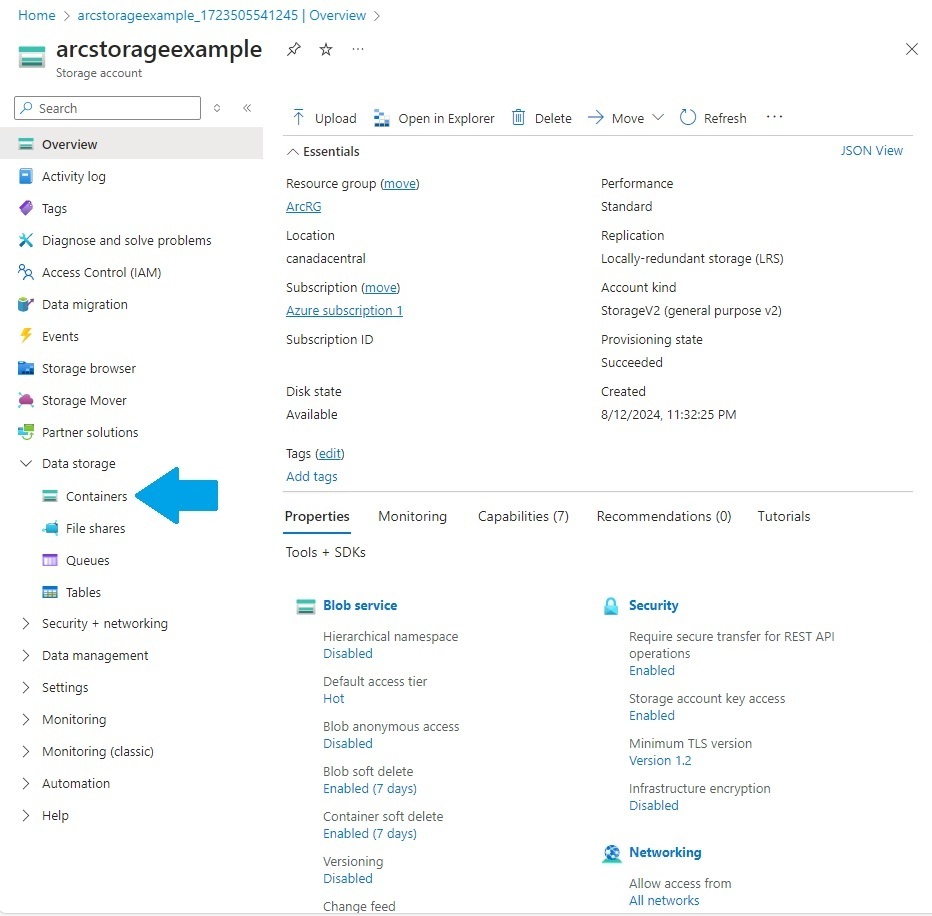Click Version 1.2 minimum TLS link
The width and height of the screenshot is (932, 916).
[x=660, y=760]
